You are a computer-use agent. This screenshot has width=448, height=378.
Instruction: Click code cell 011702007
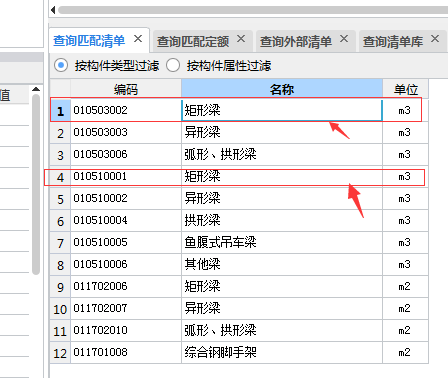pos(126,308)
